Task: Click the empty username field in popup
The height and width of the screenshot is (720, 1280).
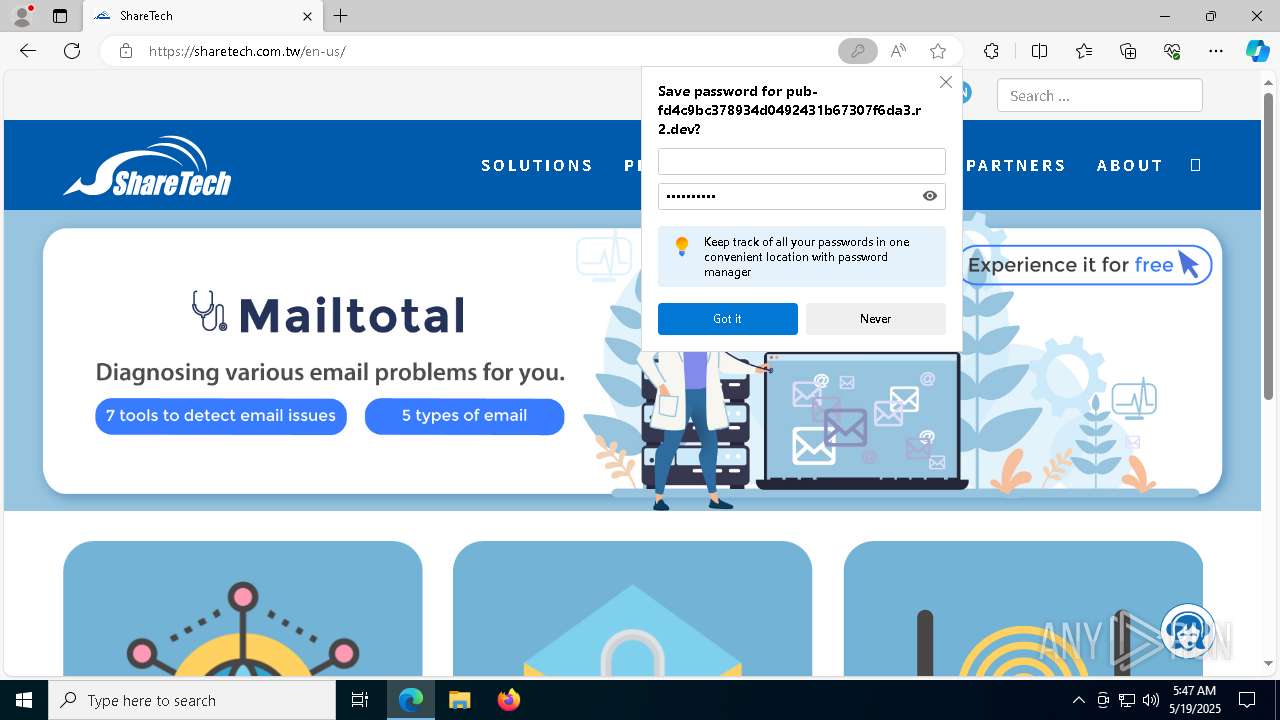Action: pyautogui.click(x=801, y=162)
